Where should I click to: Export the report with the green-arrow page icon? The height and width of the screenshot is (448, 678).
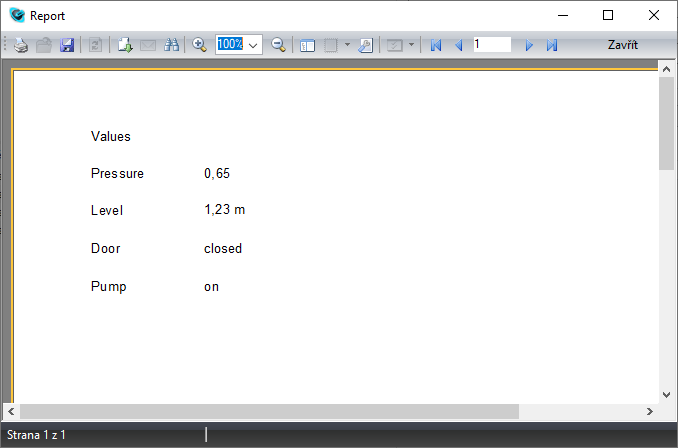point(125,45)
